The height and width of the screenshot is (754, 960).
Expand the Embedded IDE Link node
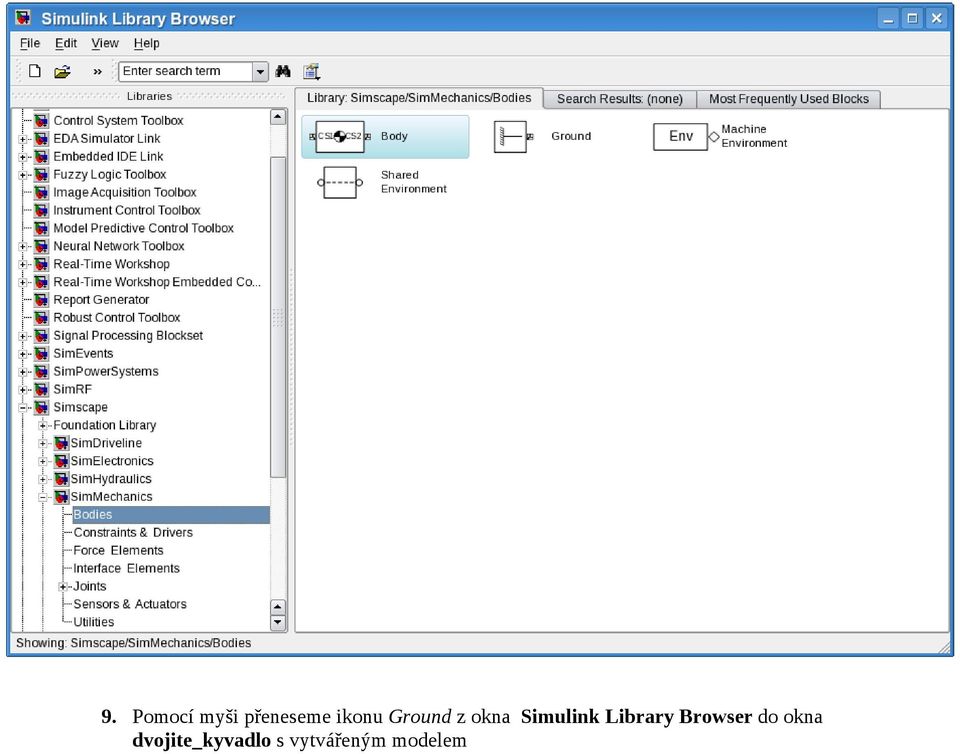(x=23, y=157)
